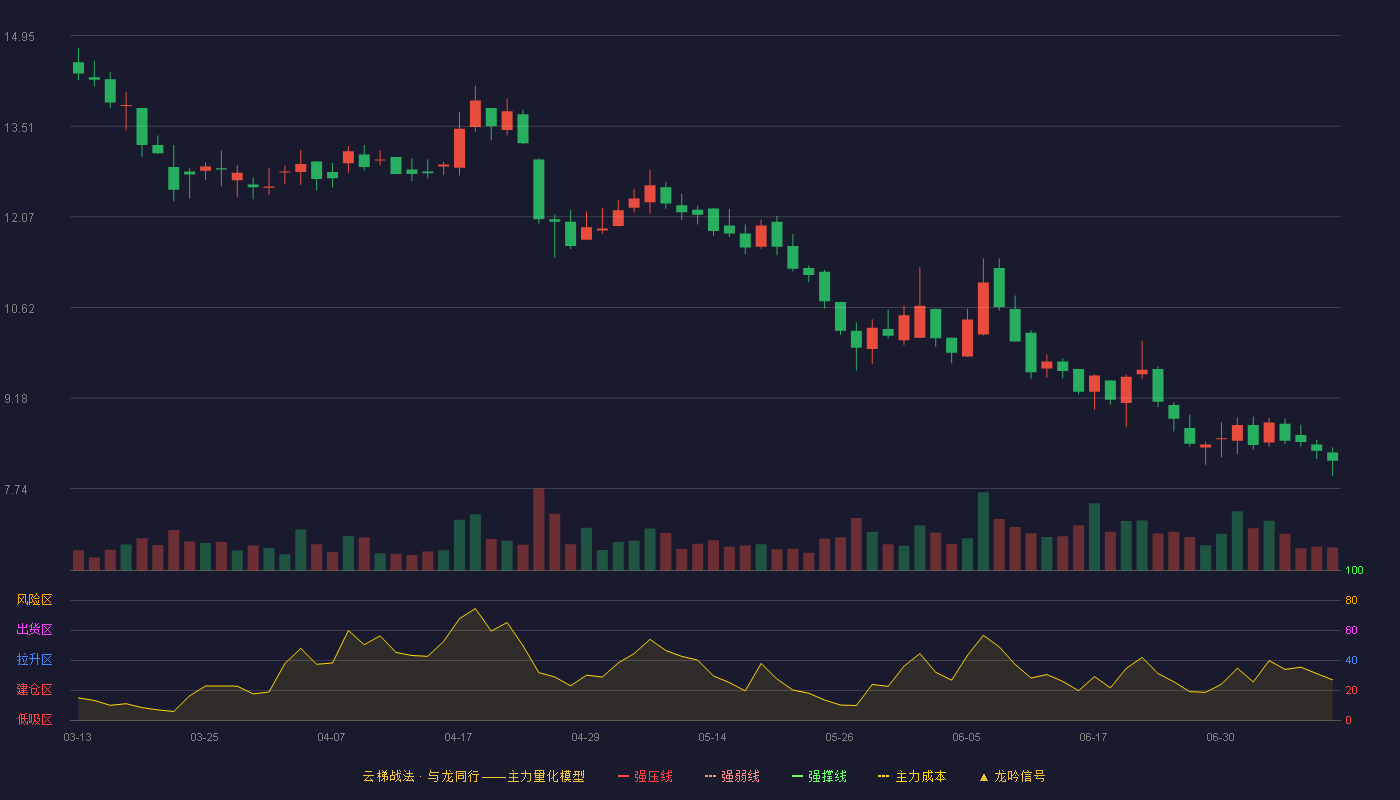Toggle the 强弱线 legend item
1400x800 pixels.
pos(732,776)
